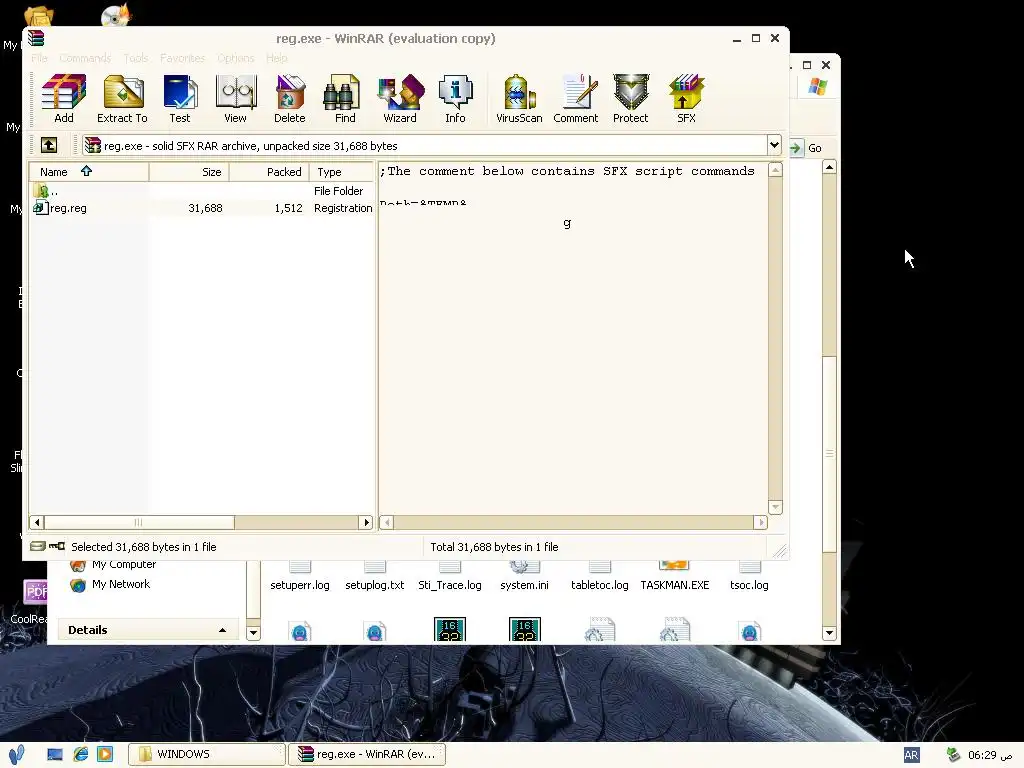Click the WinRAR window resize grip
The height and width of the screenshot is (768, 1024).
[x=780, y=552]
